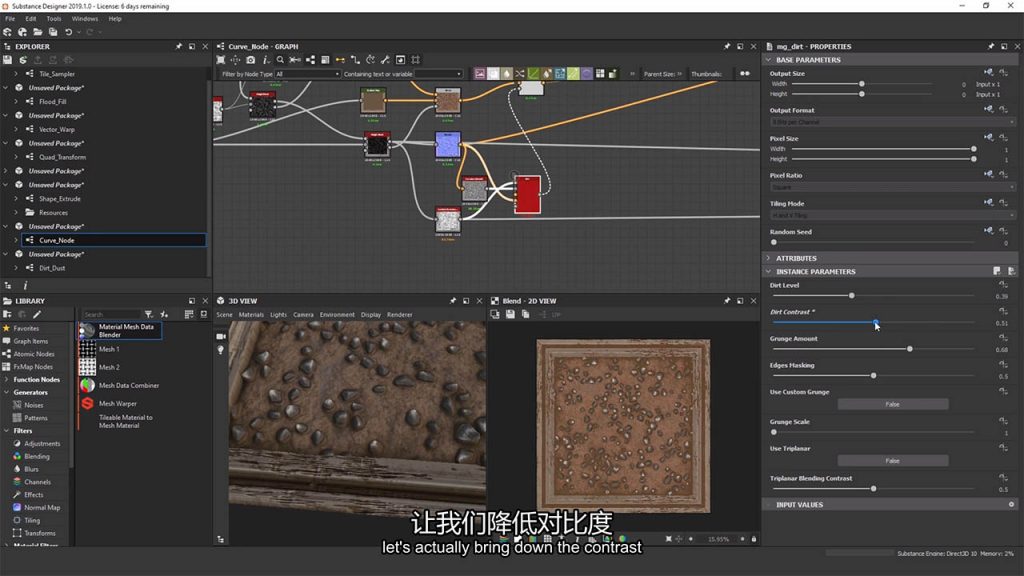Screen dimensions: 1024x576
Task: Click the open package folder icon in main toolbar
Action: pos(37,31)
